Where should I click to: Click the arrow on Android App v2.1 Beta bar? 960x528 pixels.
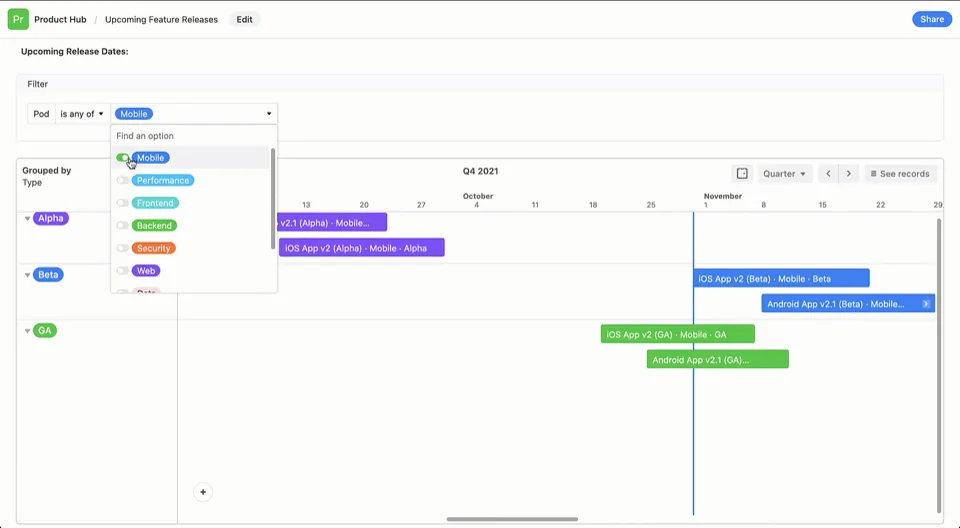[x=926, y=304]
